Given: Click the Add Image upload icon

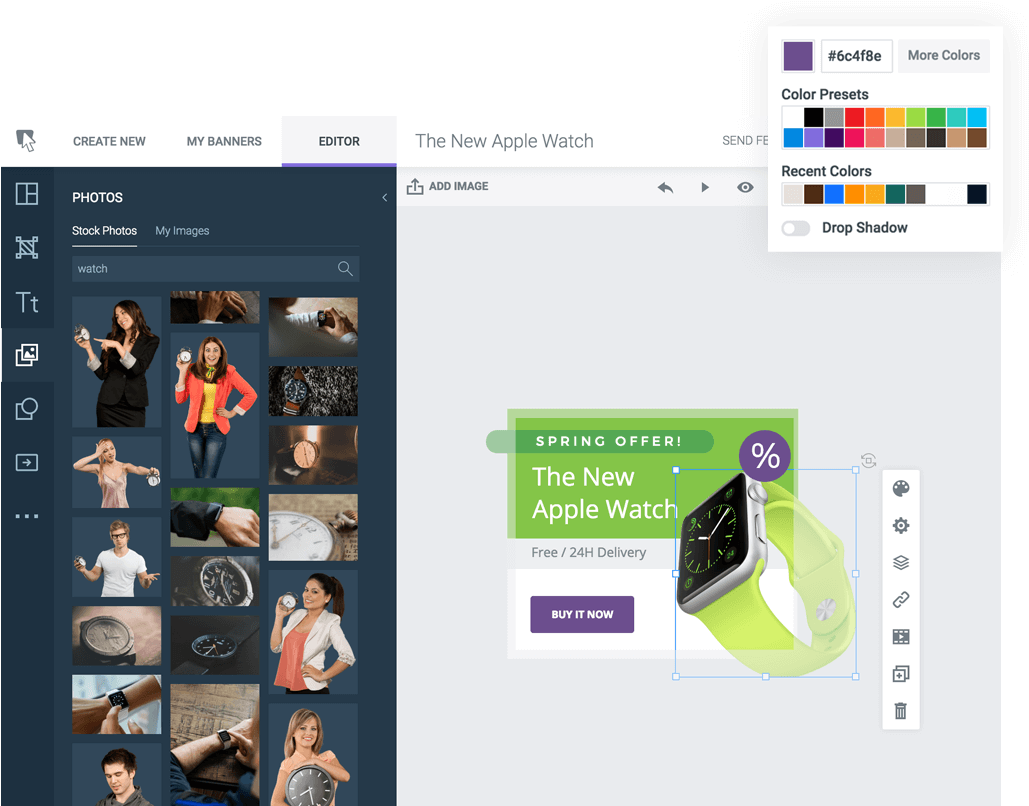Looking at the screenshot, I should (415, 186).
